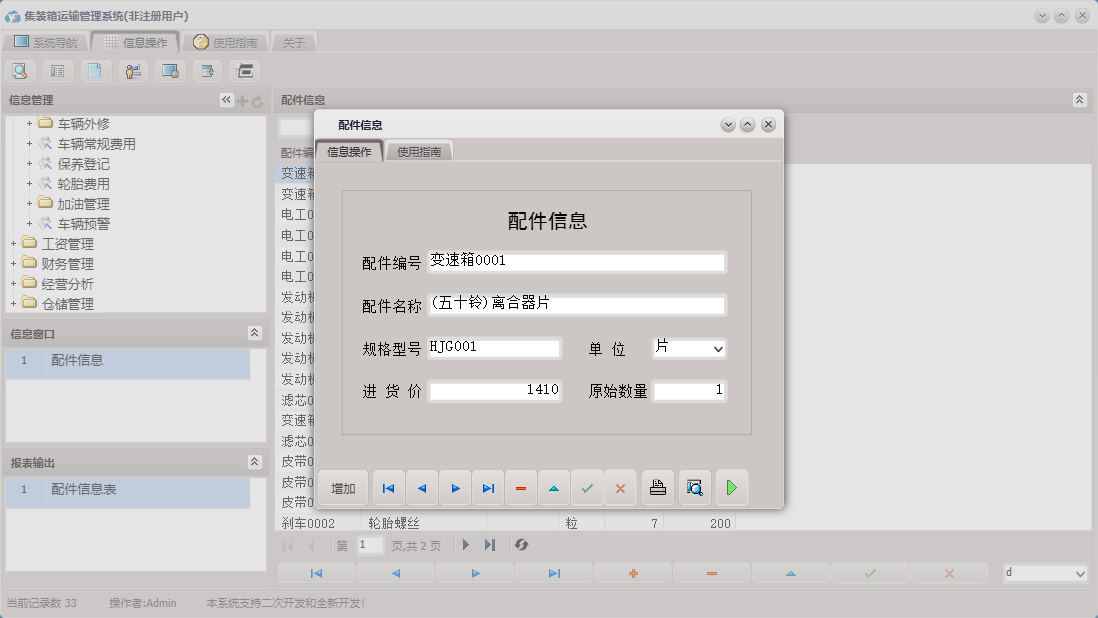Open the 使用指南 tab in the dialog
The height and width of the screenshot is (618, 1098).
[x=419, y=152]
